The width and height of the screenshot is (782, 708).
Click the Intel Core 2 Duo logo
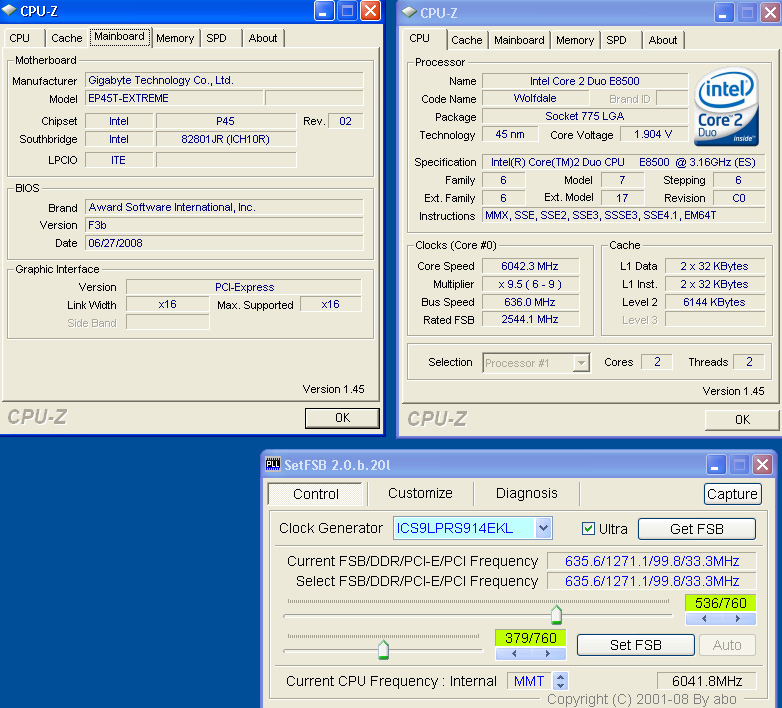[726, 107]
